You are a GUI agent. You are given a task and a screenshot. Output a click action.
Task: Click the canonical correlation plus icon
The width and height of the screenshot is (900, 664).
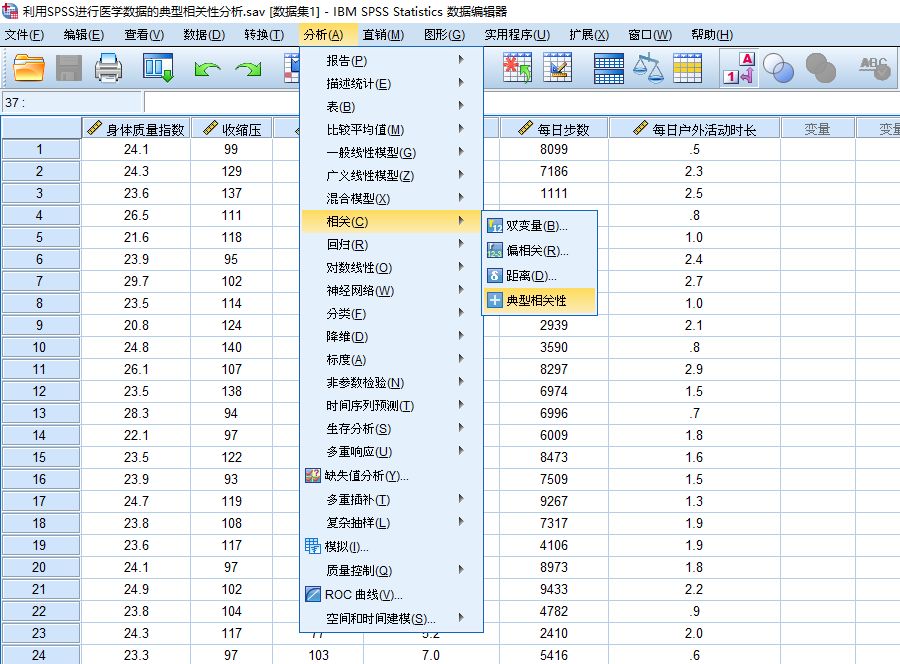(495, 300)
